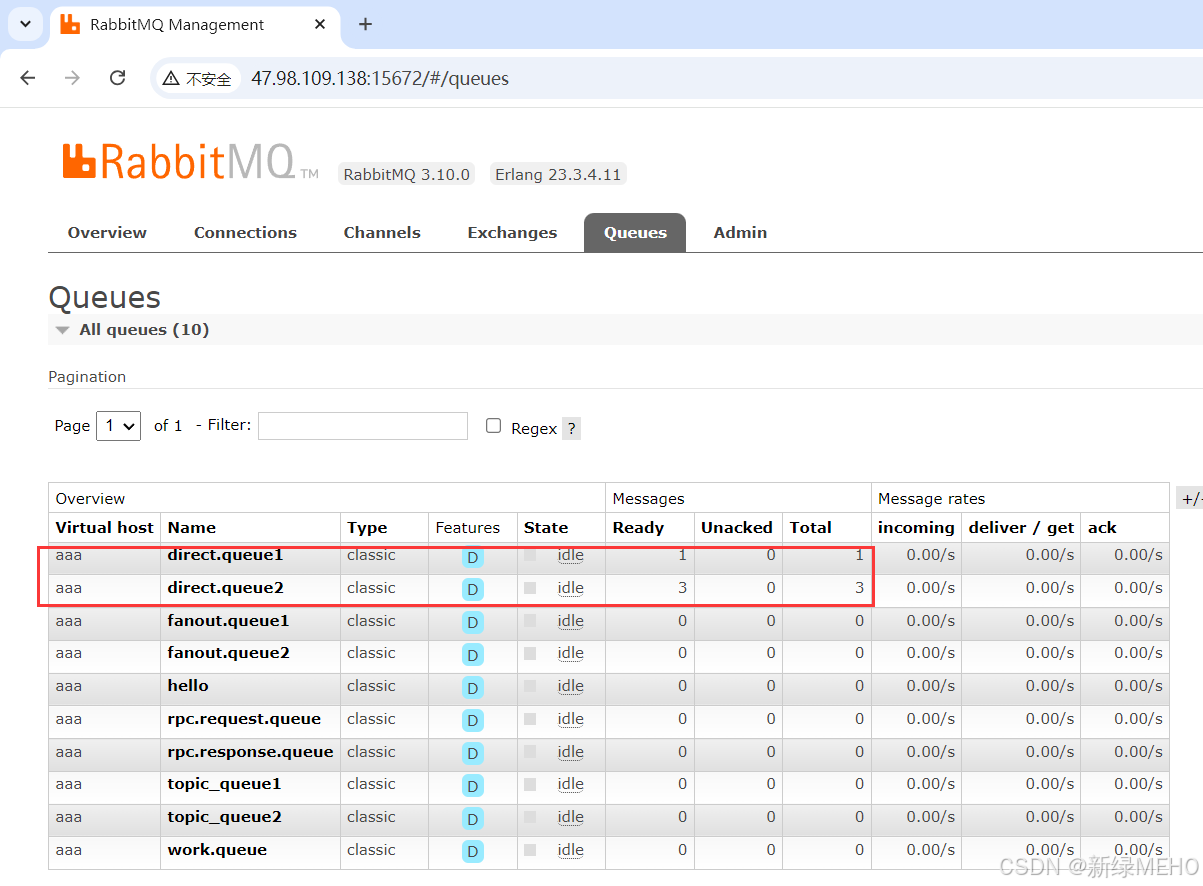
Task: Open the work.queue queue
Action: point(217,850)
